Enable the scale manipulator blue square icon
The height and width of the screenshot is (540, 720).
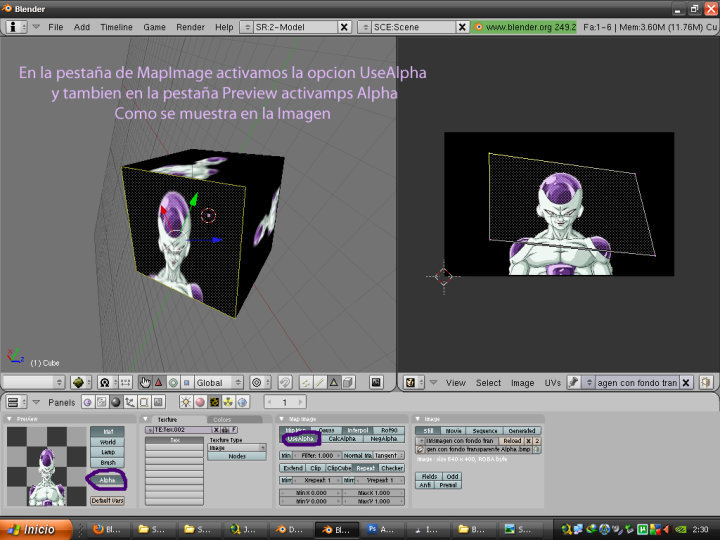(186, 382)
